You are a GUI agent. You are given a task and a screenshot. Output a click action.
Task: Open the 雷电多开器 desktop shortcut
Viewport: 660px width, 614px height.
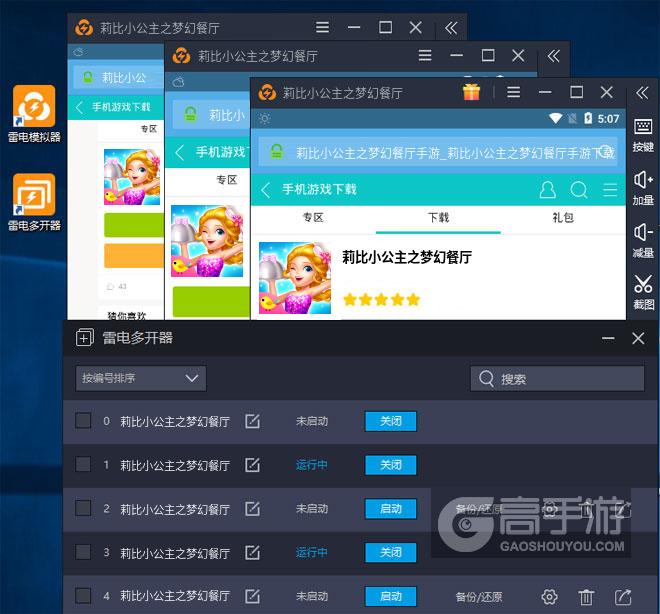34,202
